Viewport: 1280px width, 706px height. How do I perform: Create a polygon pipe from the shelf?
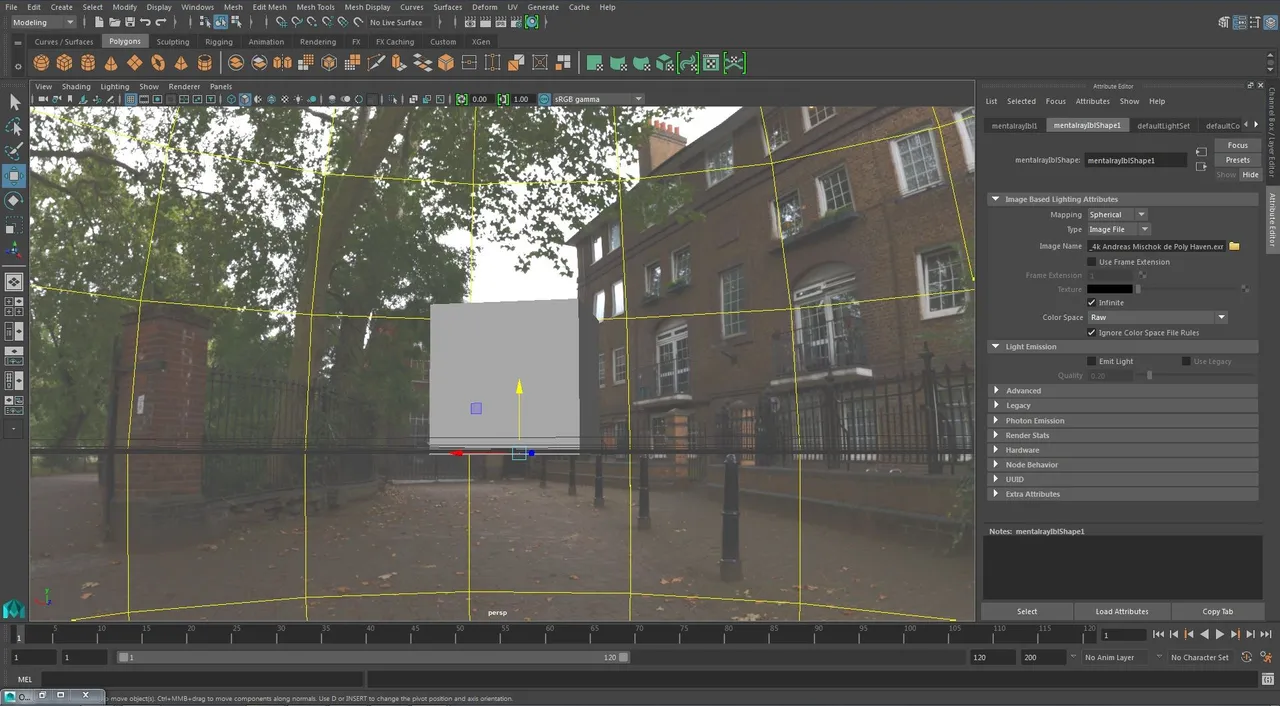(205, 63)
